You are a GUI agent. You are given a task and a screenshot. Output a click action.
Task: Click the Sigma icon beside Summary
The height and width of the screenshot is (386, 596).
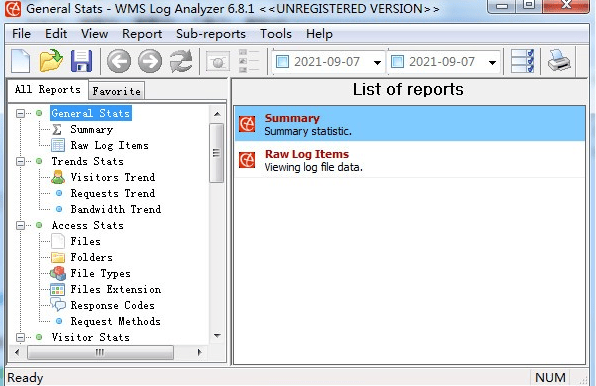[x=57, y=130]
